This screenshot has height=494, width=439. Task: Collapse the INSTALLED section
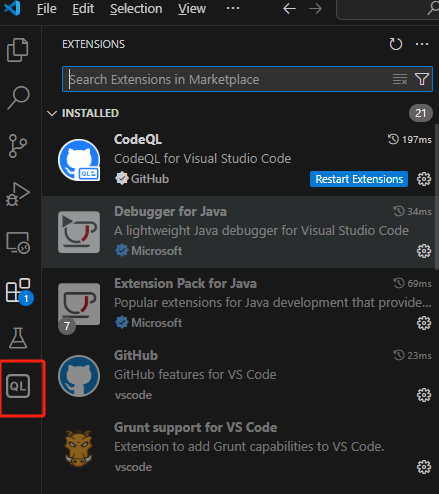coord(52,113)
